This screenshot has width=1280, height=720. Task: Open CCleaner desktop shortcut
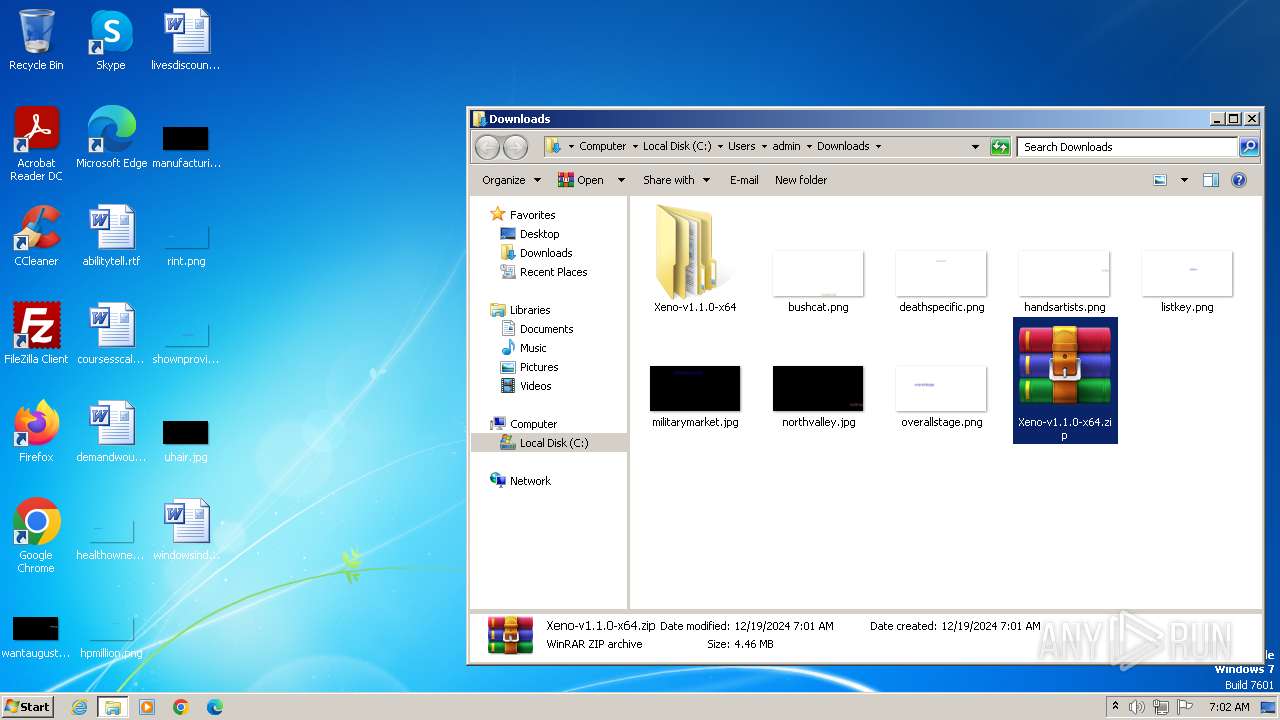[x=36, y=235]
